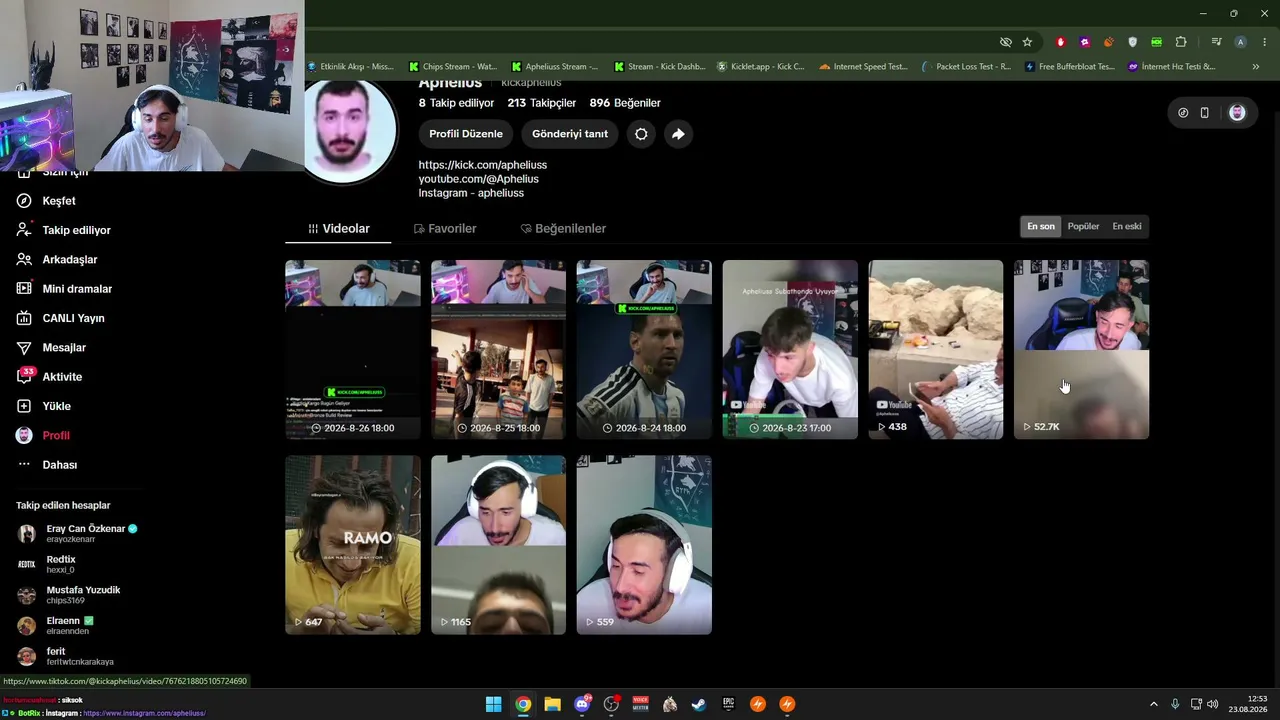View the 8 Takip ediliyor following list
Viewport: 1280px width, 720px height.
(457, 103)
